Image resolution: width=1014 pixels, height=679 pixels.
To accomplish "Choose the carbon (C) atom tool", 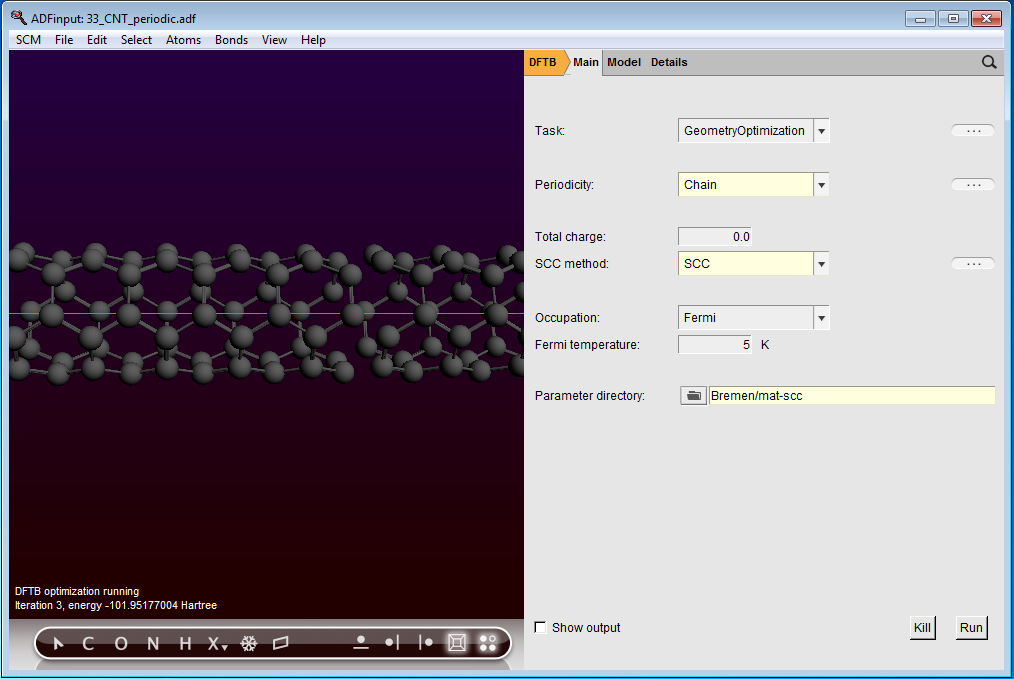I will pos(89,643).
